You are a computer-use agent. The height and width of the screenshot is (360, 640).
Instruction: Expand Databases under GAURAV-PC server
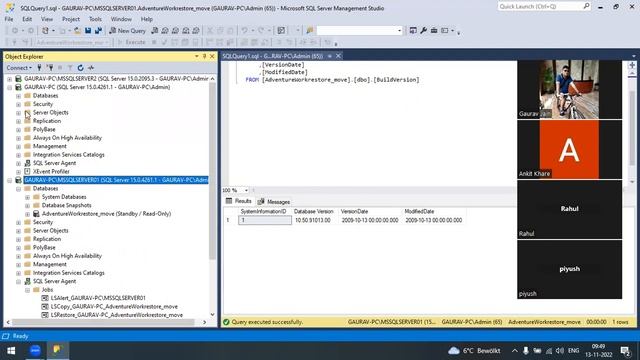pos(18,96)
